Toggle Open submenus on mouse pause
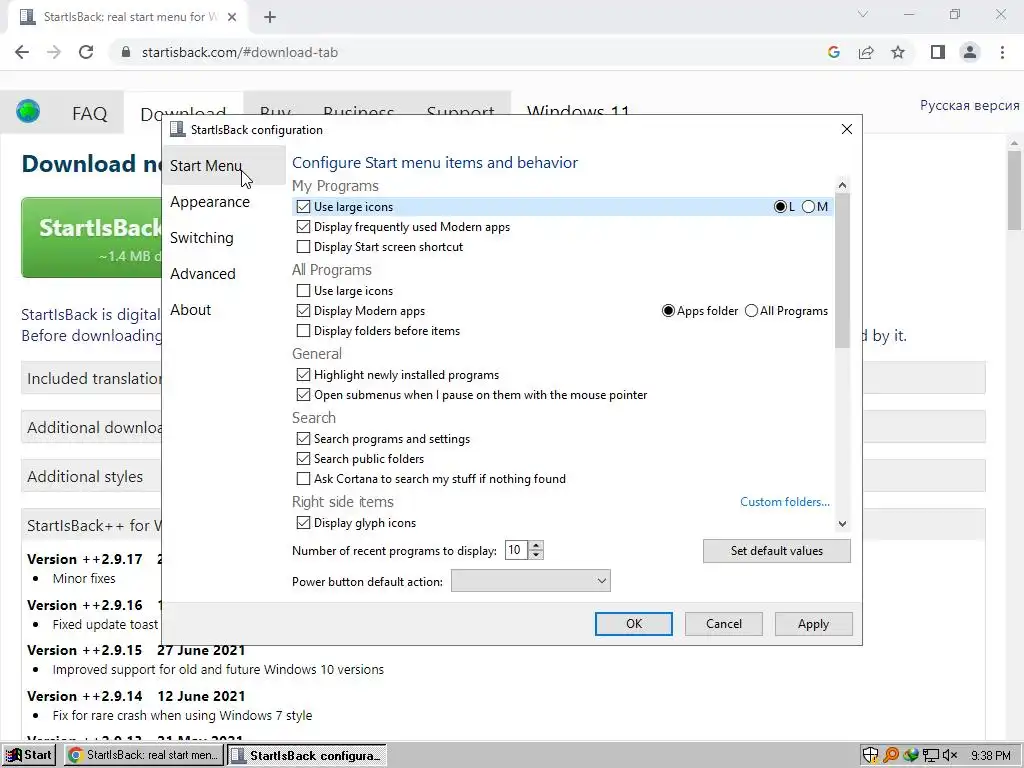Viewport: 1024px width, 768px height. click(303, 394)
